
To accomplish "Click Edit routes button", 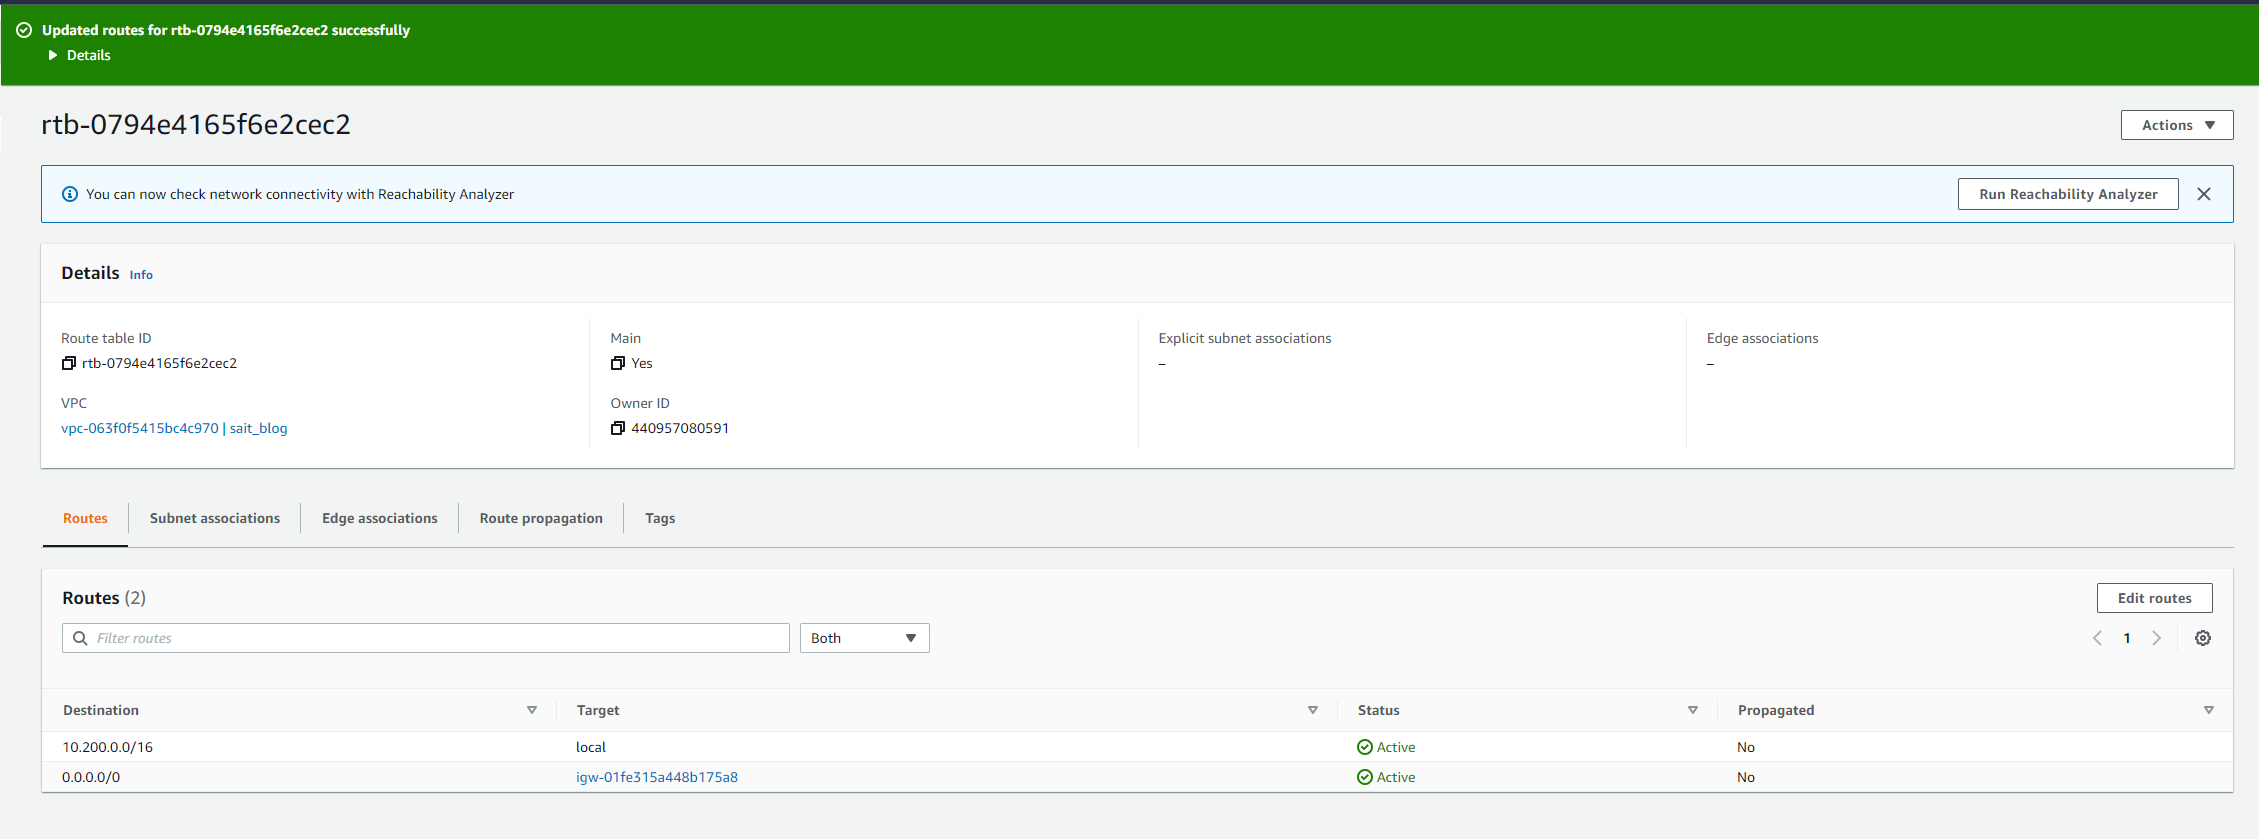I will [x=2154, y=598].
